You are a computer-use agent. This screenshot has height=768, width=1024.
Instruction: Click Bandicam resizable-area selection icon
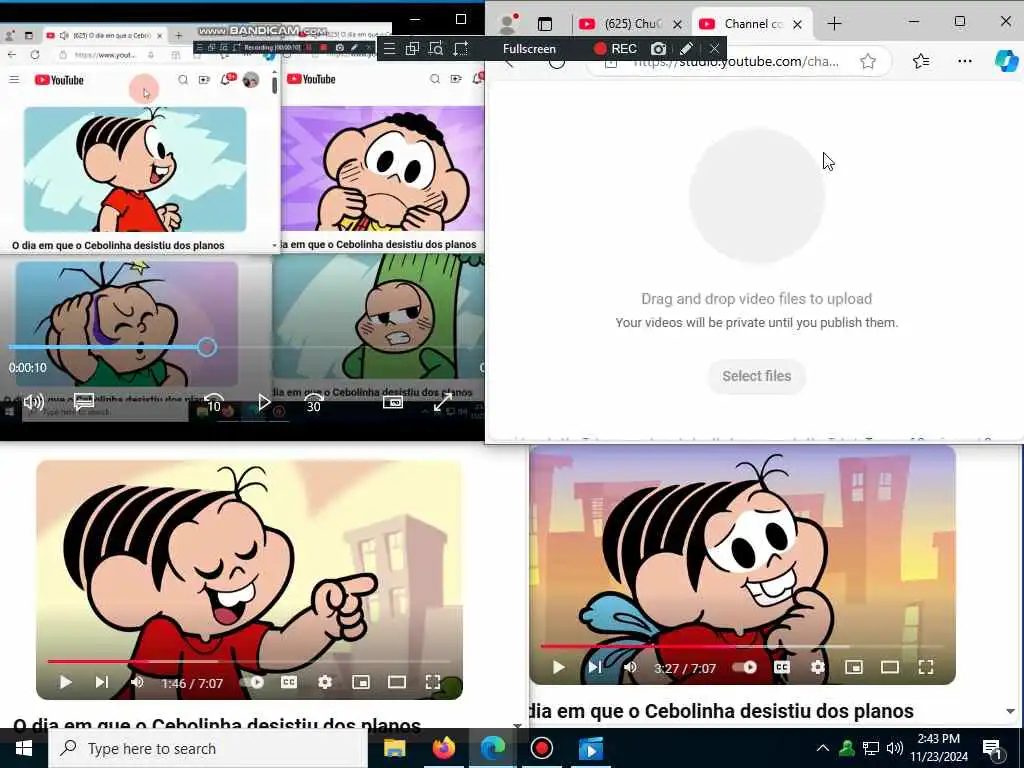point(461,49)
